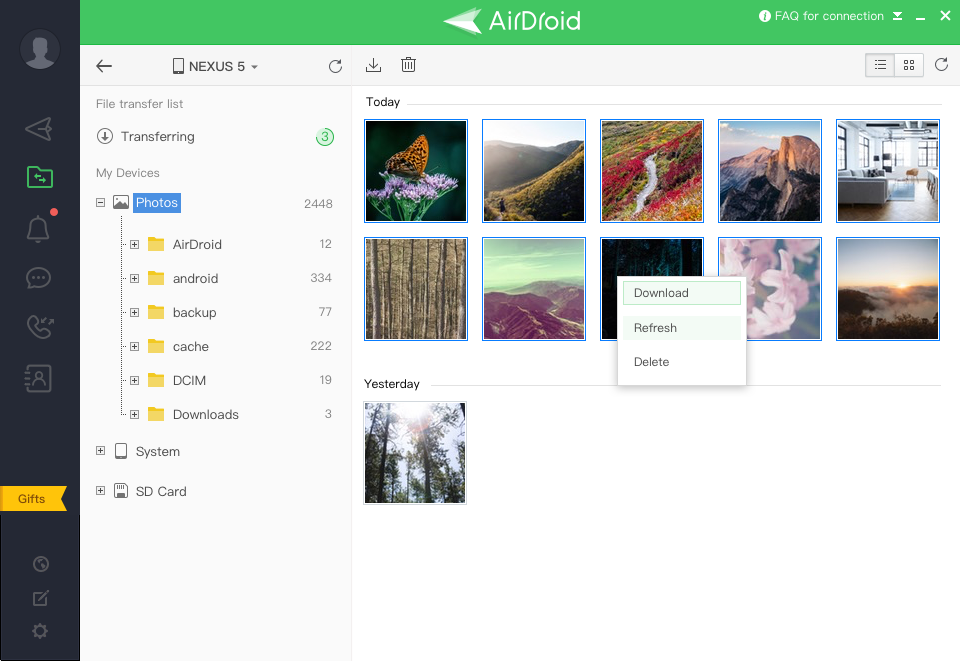Click the back arrow in device panel
Image resolution: width=960 pixels, height=661 pixels.
[x=104, y=66]
